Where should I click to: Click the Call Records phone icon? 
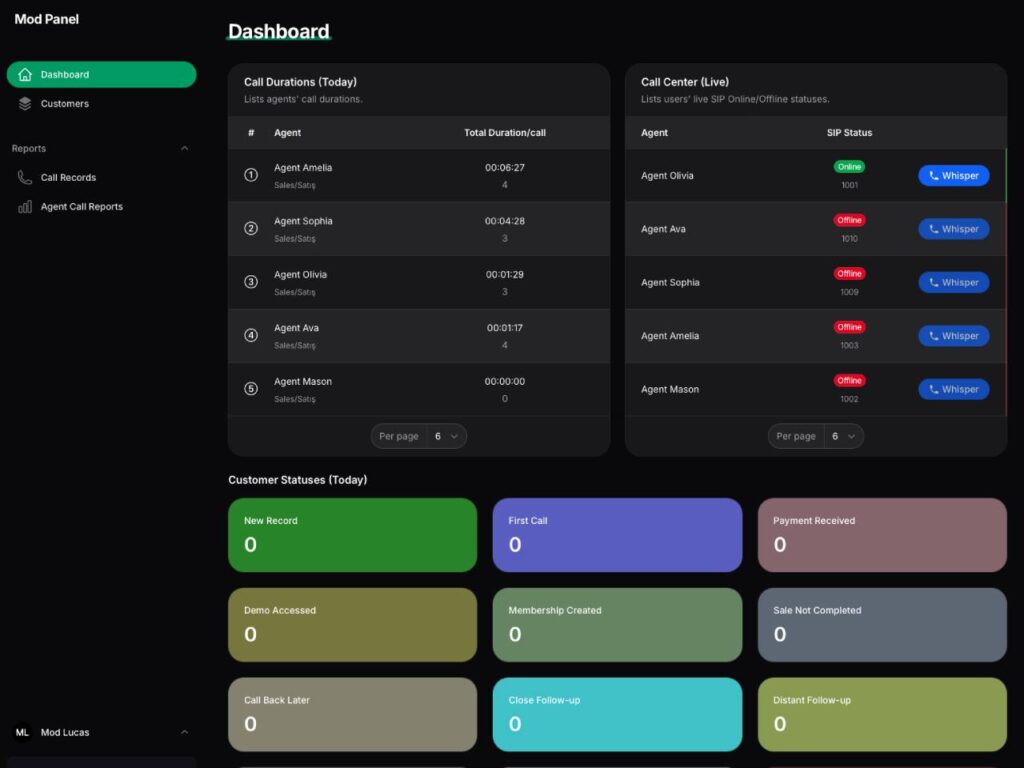coord(25,178)
